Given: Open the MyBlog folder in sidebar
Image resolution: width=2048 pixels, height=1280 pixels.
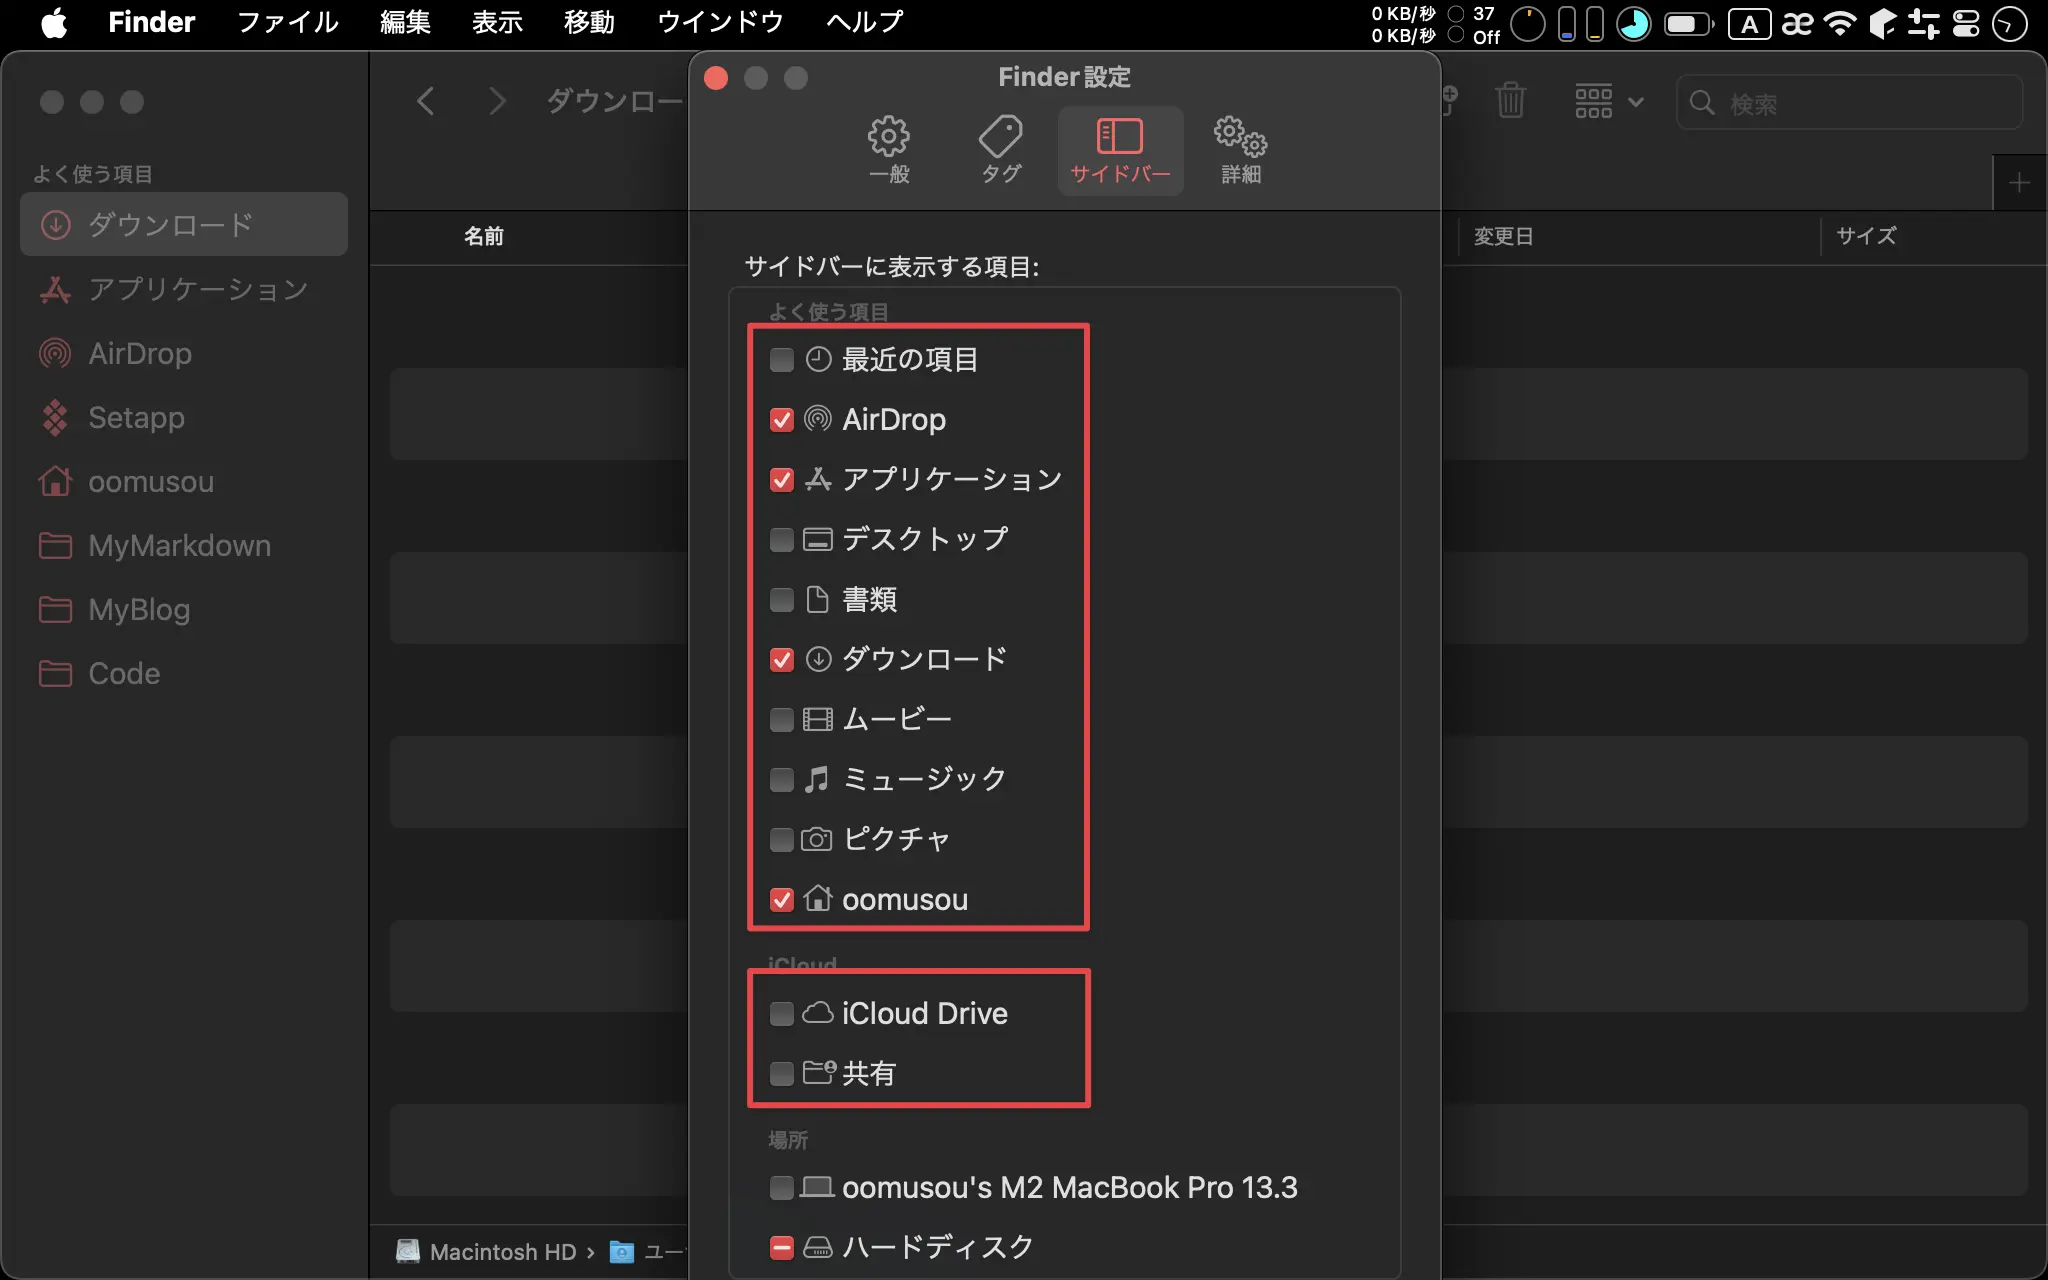Looking at the screenshot, I should (x=184, y=609).
